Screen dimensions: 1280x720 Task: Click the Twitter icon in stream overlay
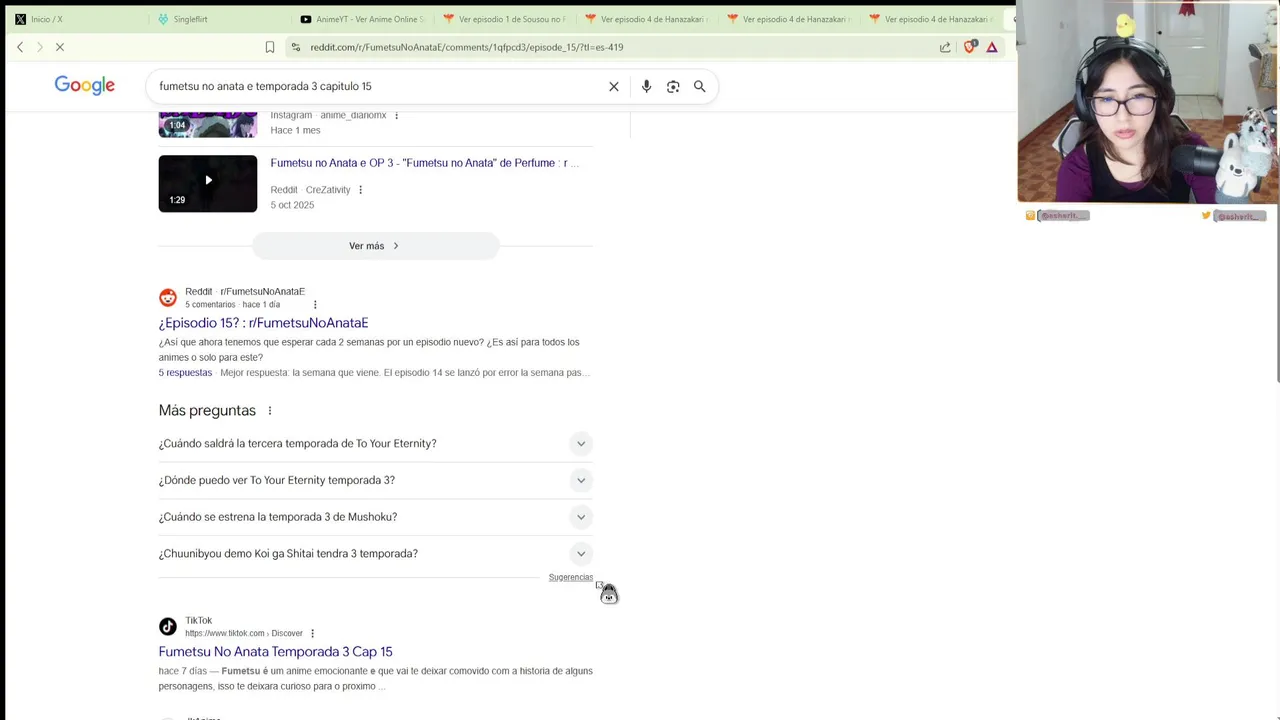[1206, 216]
